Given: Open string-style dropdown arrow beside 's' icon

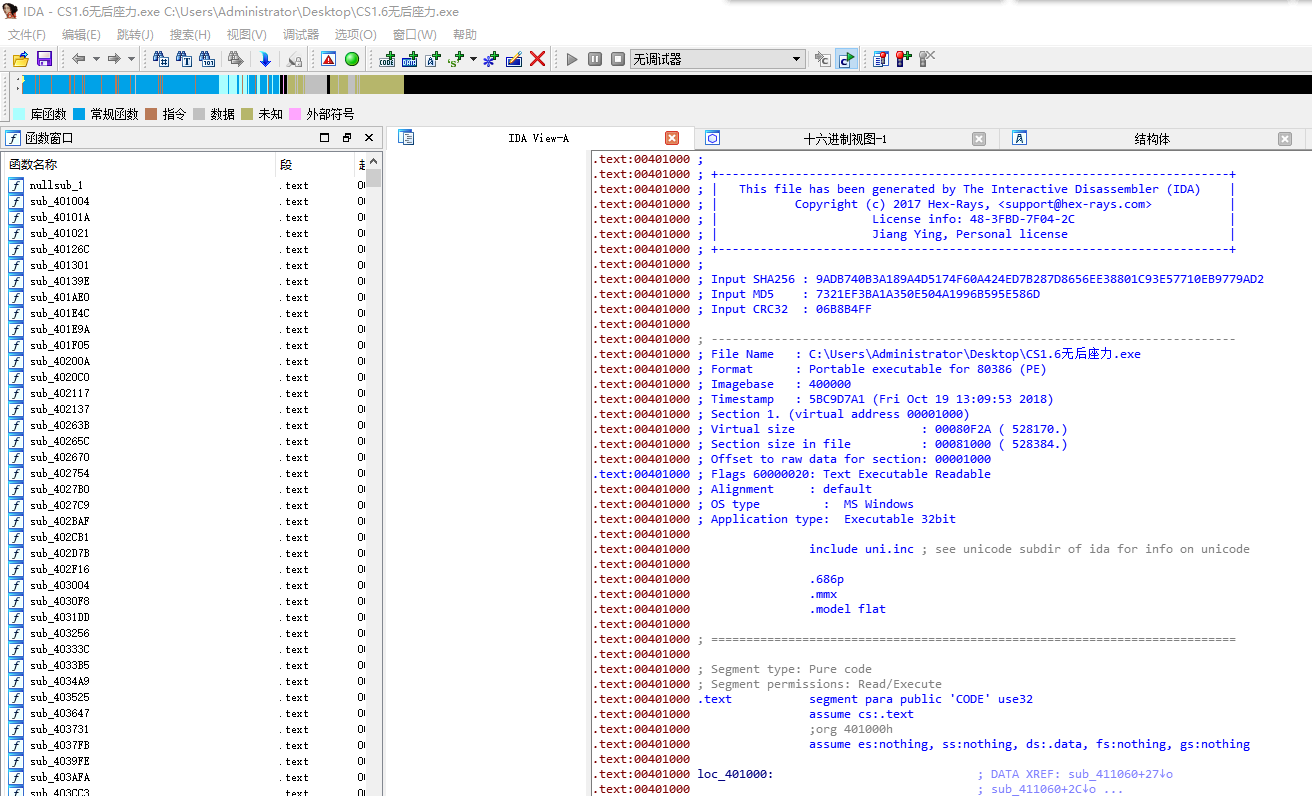Looking at the screenshot, I should click(x=473, y=59).
